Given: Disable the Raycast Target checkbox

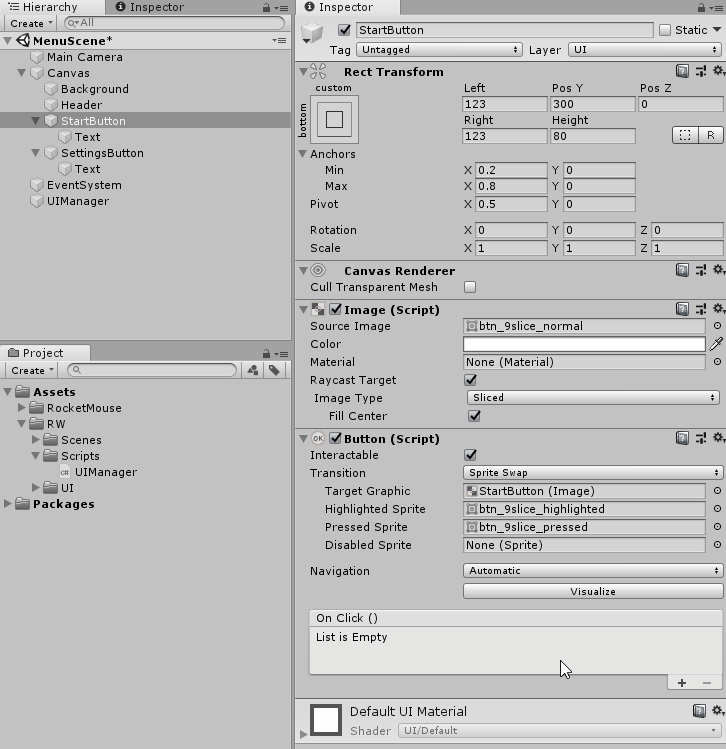Looking at the screenshot, I should (470, 380).
